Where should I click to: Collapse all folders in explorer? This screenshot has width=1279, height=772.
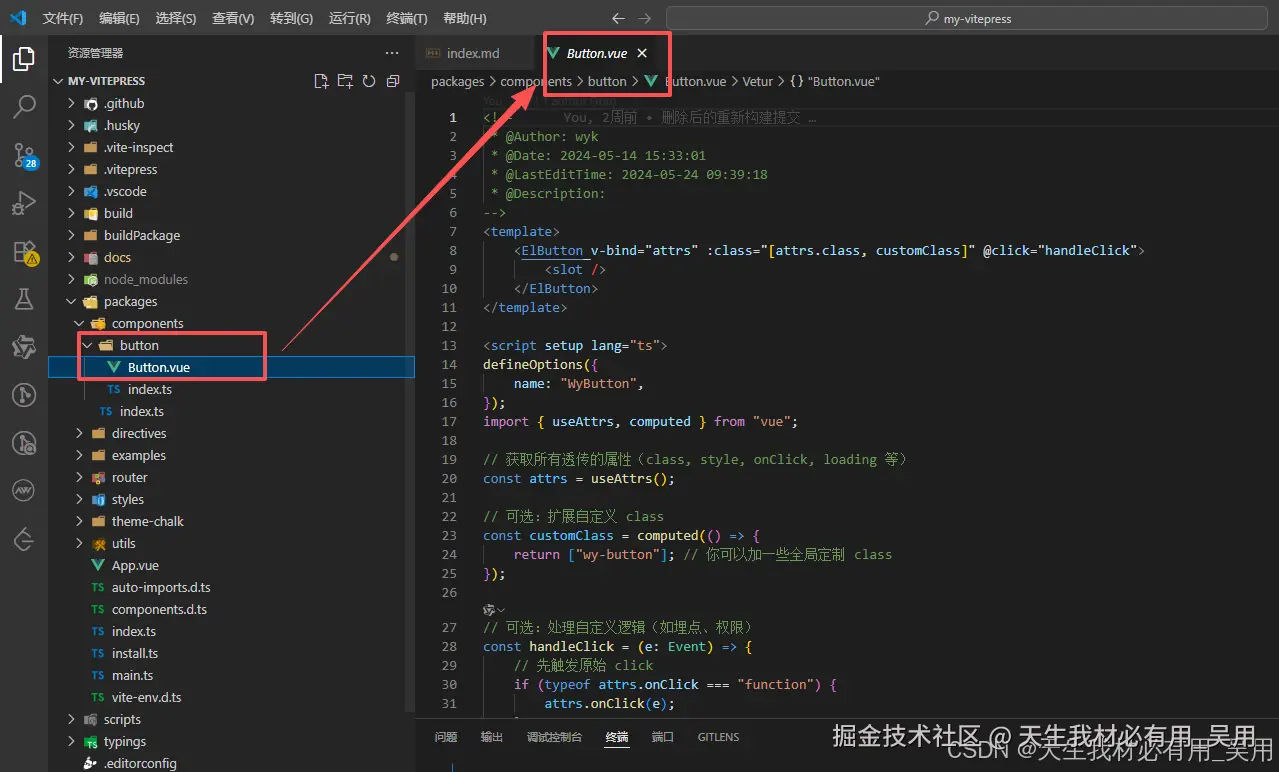[393, 81]
